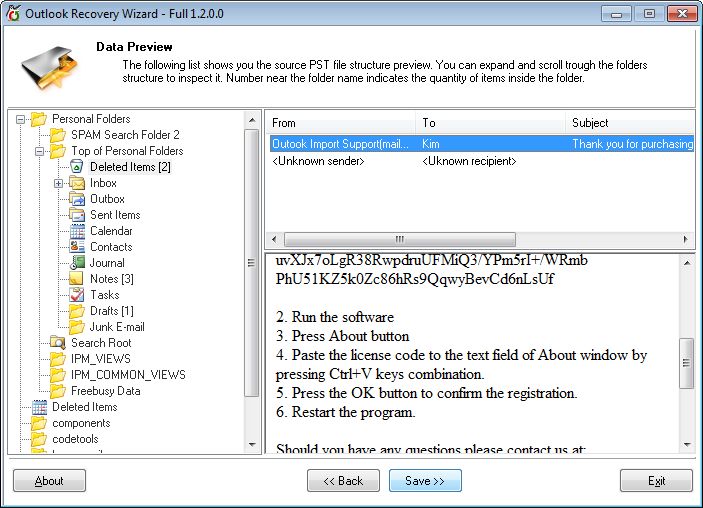Go back with the << Back button
This screenshot has width=703, height=508.
click(x=343, y=481)
